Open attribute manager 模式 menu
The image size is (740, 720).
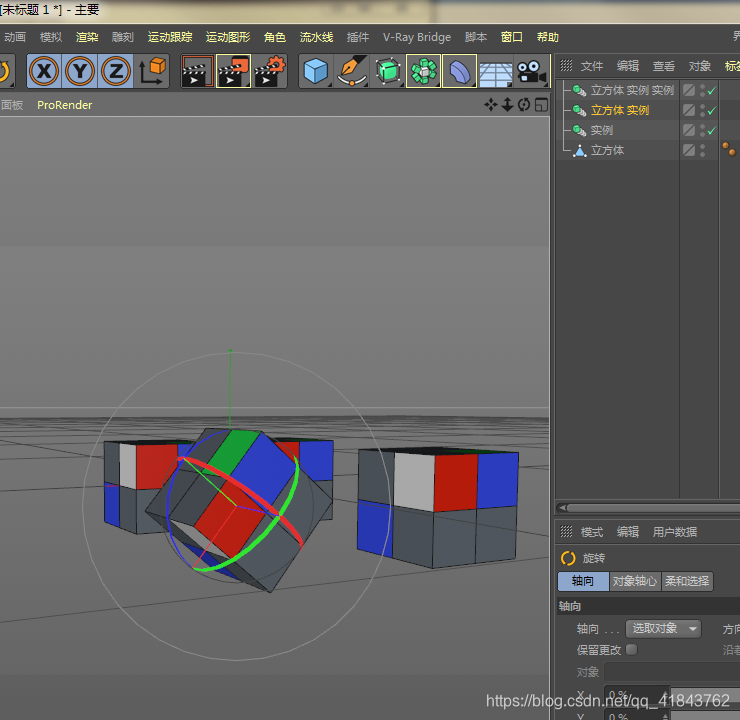pyautogui.click(x=592, y=532)
